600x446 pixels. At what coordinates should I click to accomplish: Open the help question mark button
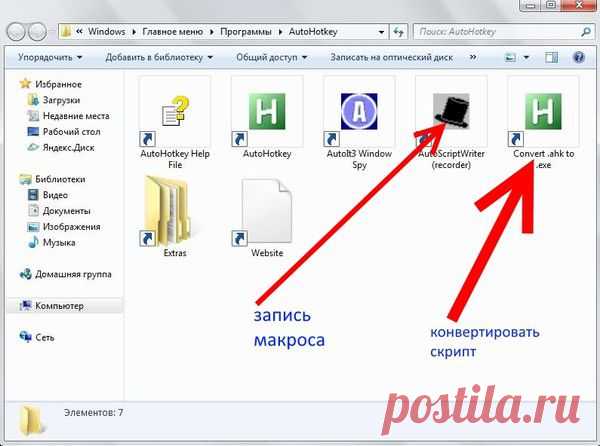(579, 57)
